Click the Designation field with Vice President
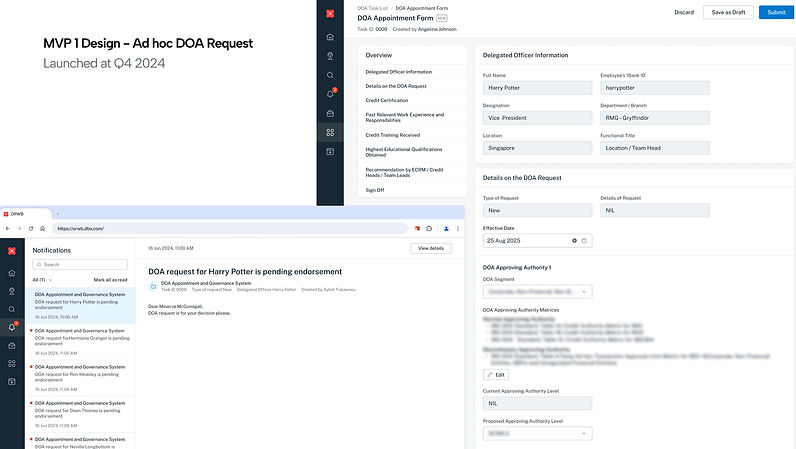Screen dimensions: 796x449 pos(537,118)
